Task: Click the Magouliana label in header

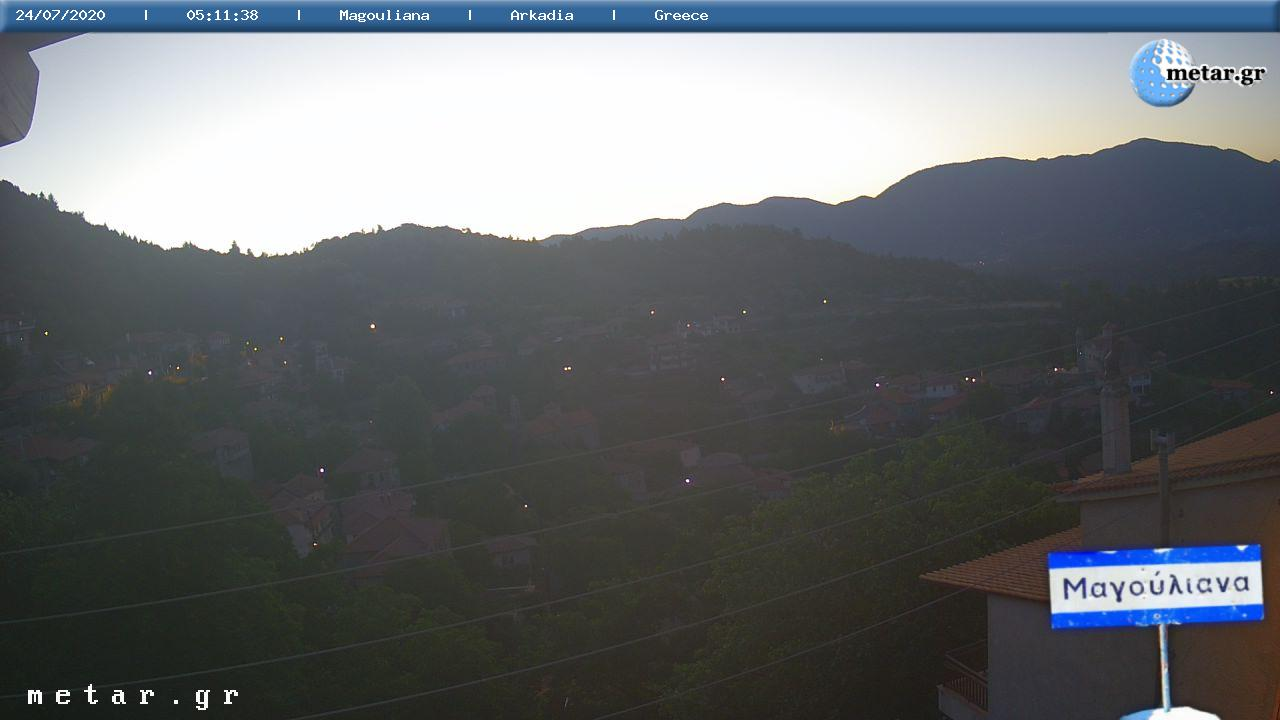Action: (384, 15)
